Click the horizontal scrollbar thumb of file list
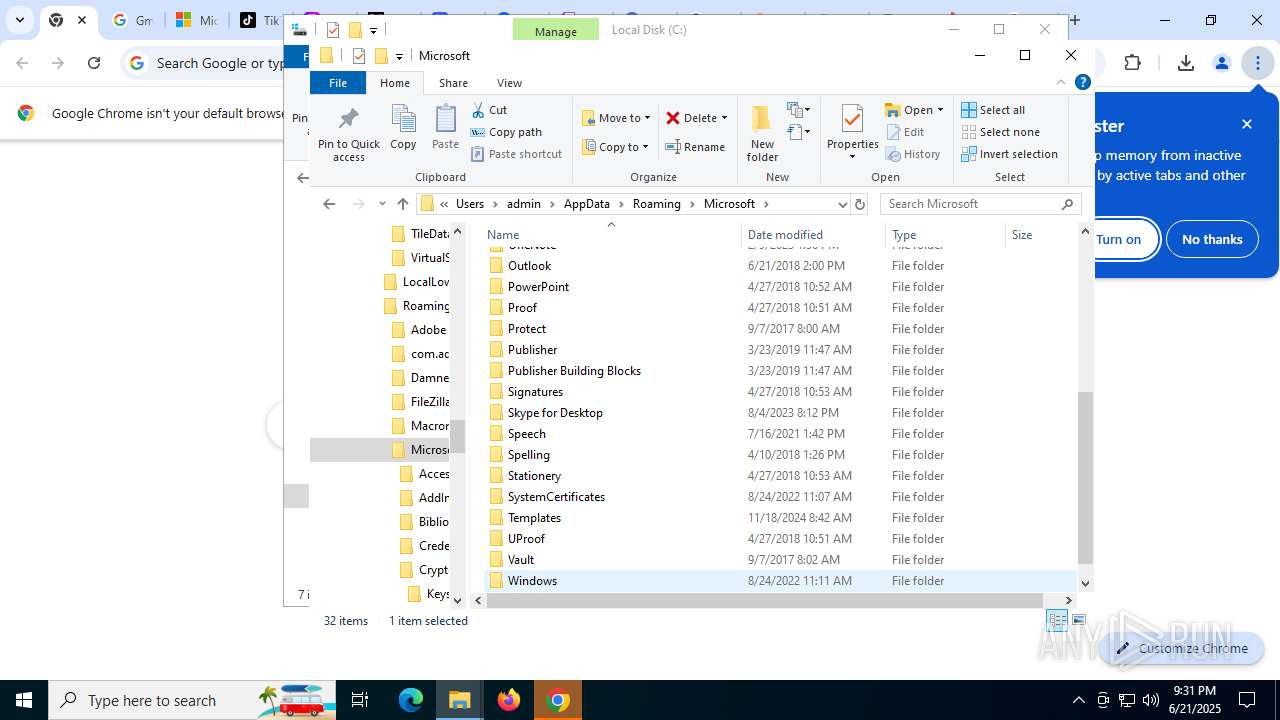Screen dimensions: 1280x720 pos(766,600)
